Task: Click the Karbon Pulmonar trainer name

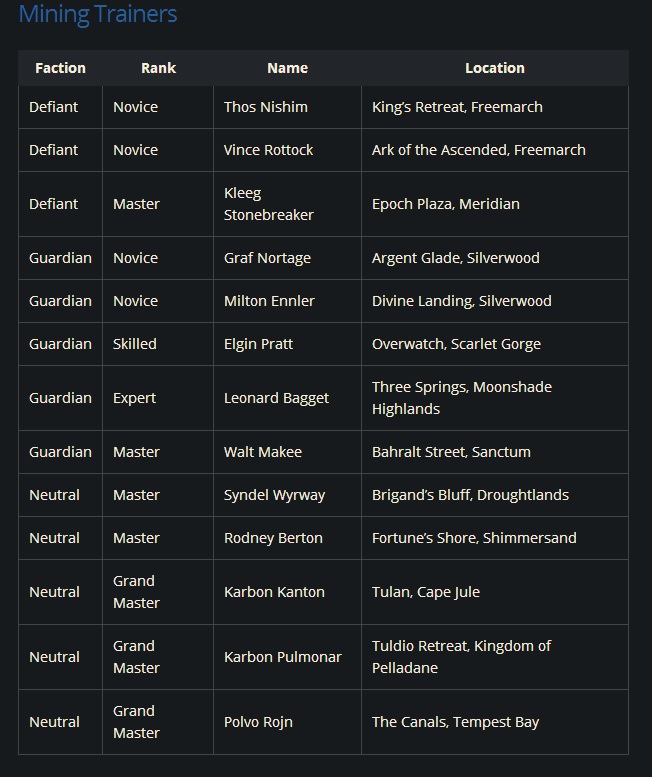Action: tap(283, 657)
